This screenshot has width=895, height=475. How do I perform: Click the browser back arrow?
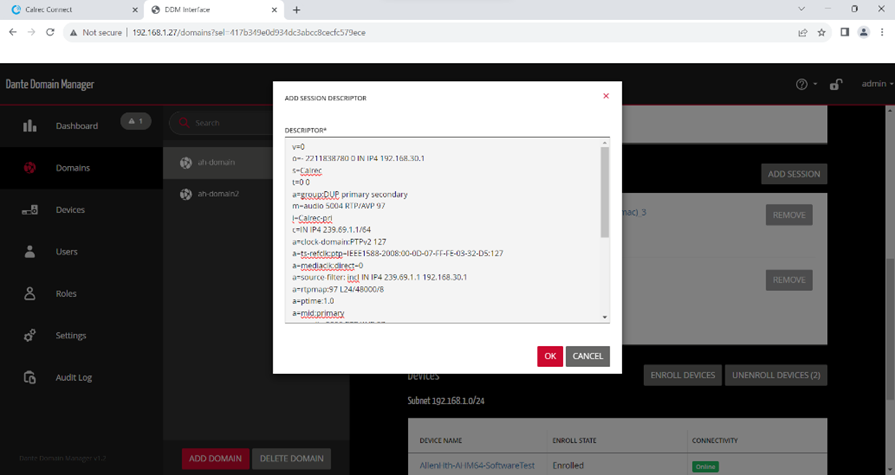click(x=13, y=33)
